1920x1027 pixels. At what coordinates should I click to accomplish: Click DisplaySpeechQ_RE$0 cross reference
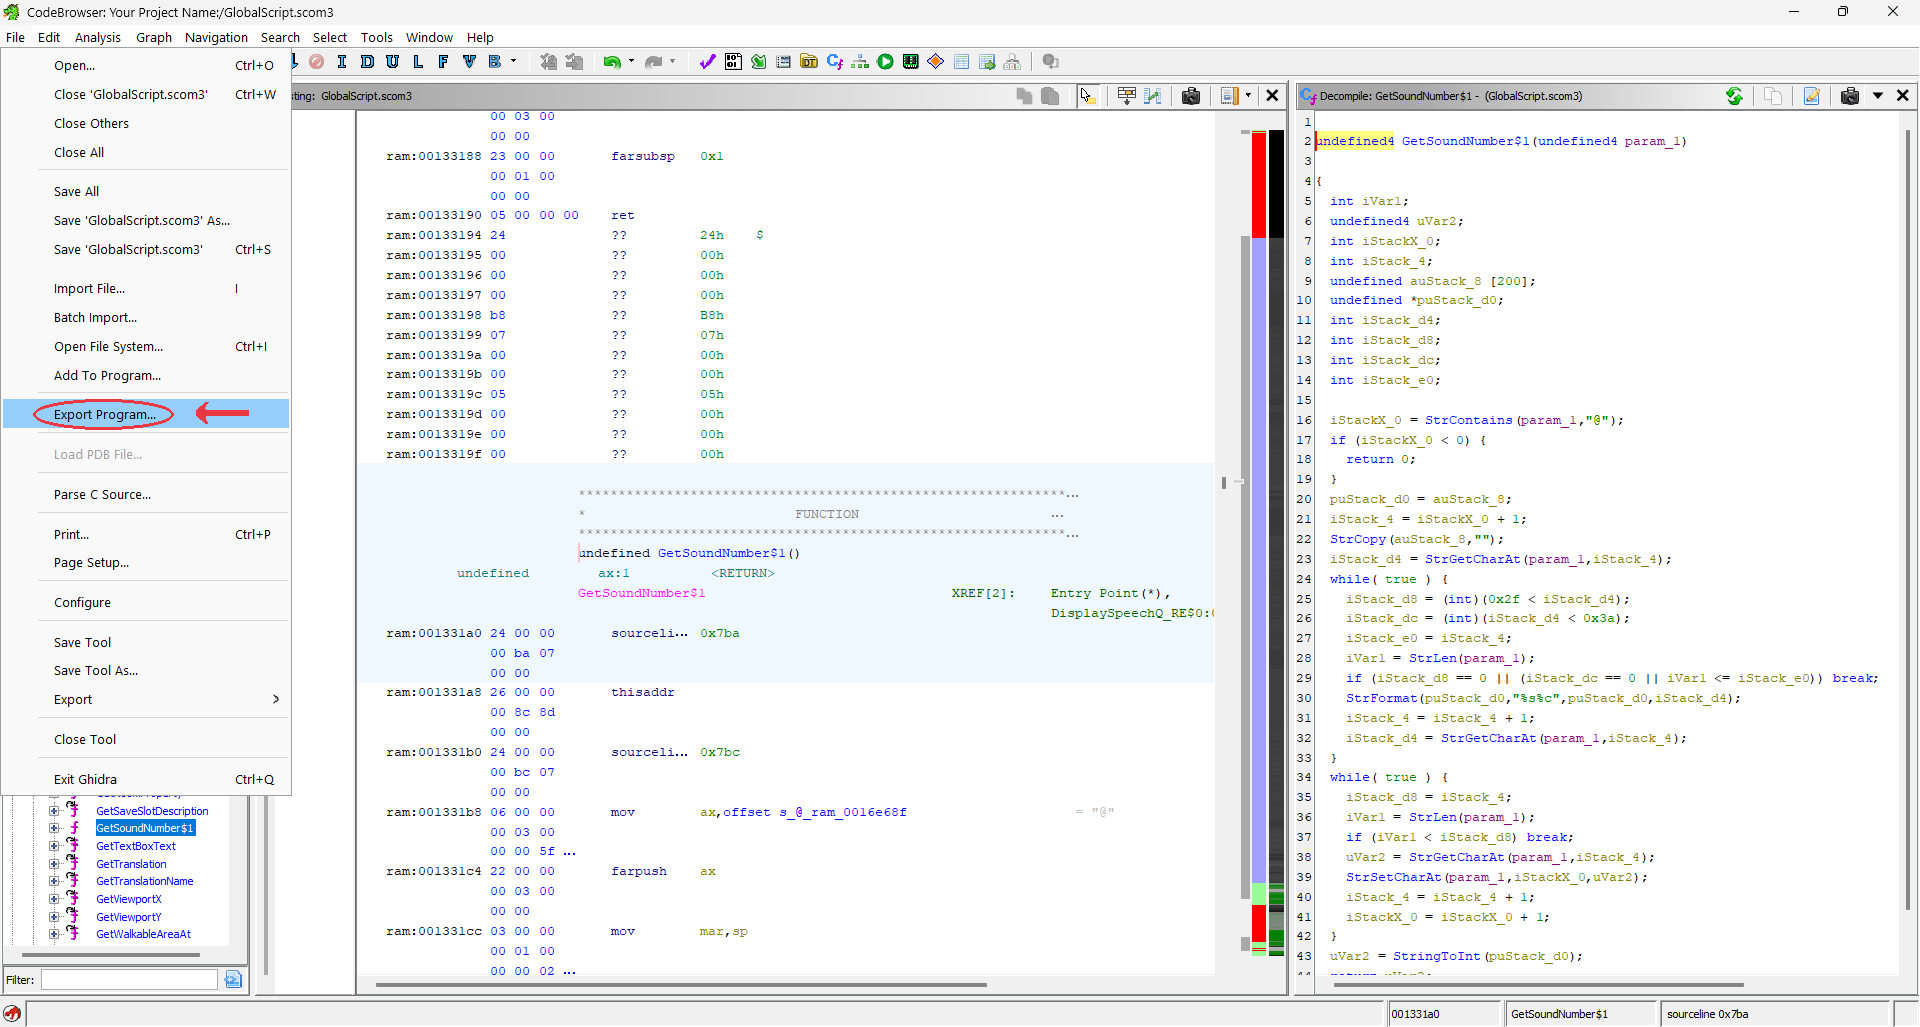click(1130, 613)
